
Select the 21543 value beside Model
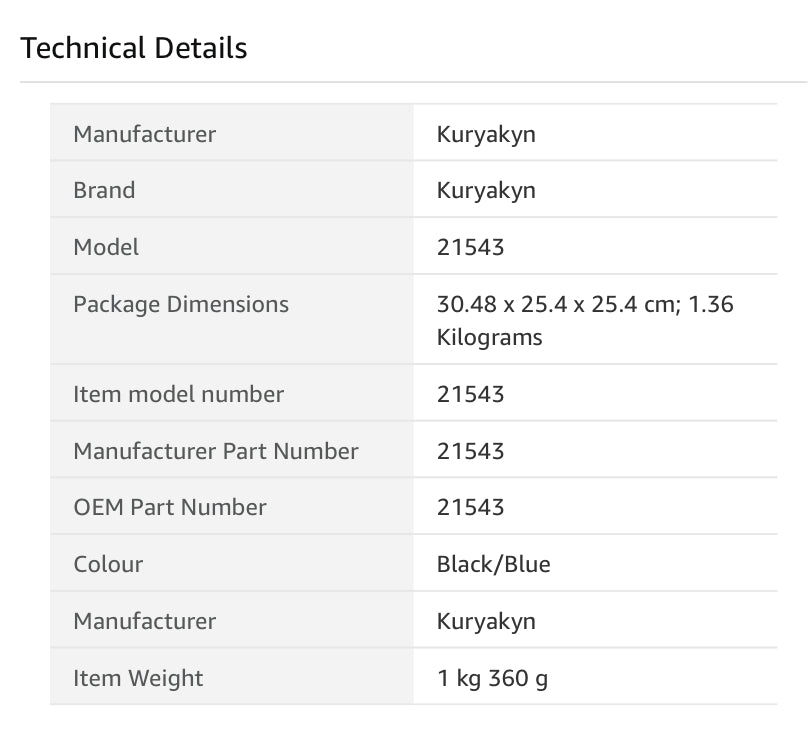tap(470, 247)
